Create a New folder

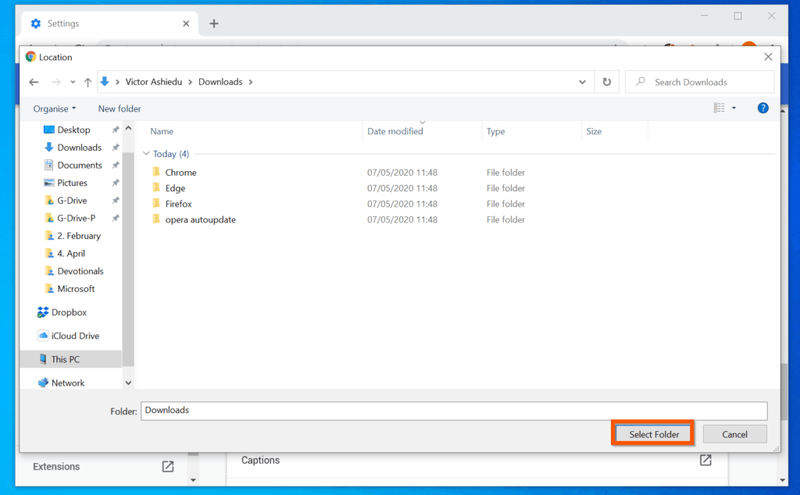point(119,109)
